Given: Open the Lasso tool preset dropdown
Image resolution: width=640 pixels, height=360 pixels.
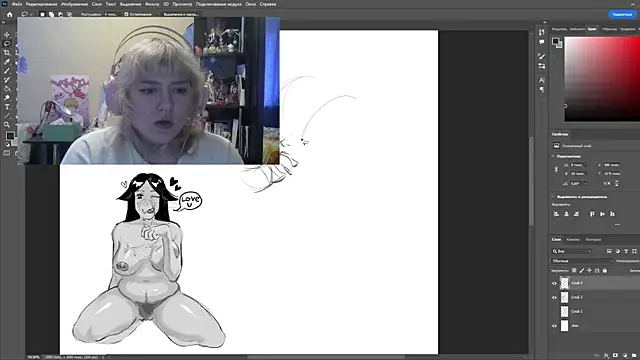Looking at the screenshot, I should click(27, 14).
